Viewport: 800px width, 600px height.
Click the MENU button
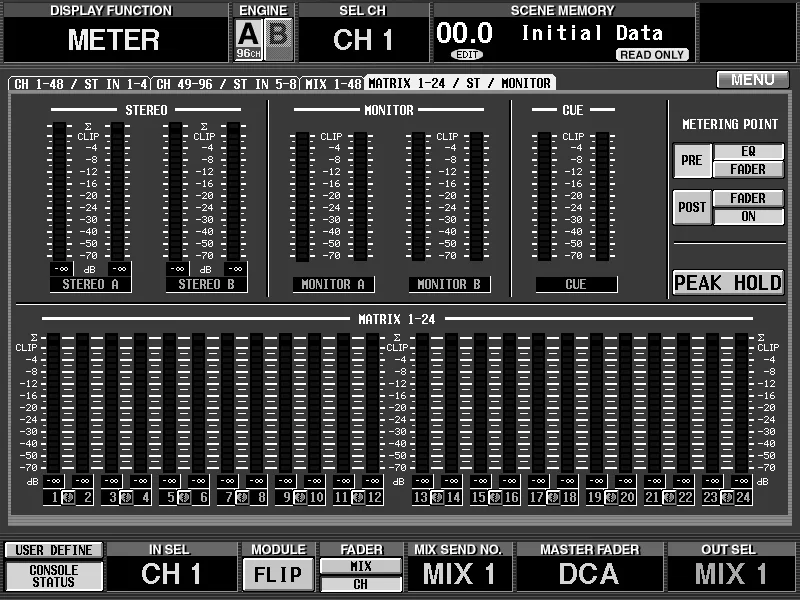(x=753, y=80)
